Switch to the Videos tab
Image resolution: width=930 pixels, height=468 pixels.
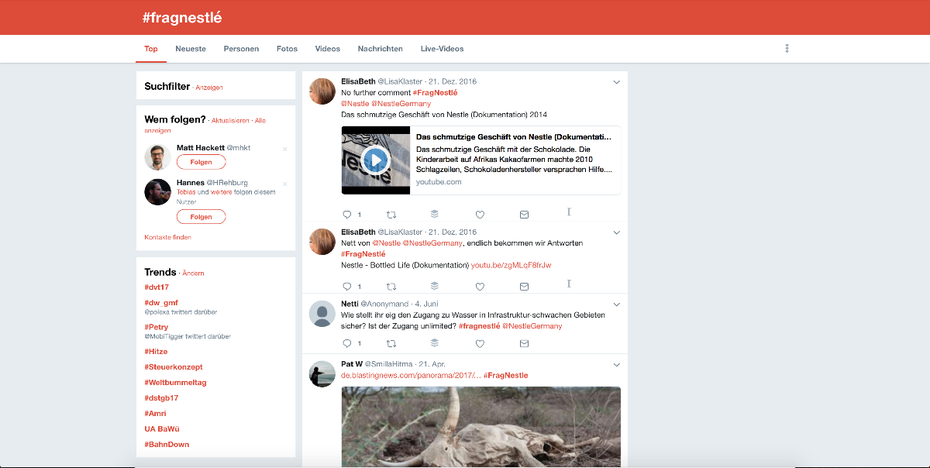click(x=327, y=49)
